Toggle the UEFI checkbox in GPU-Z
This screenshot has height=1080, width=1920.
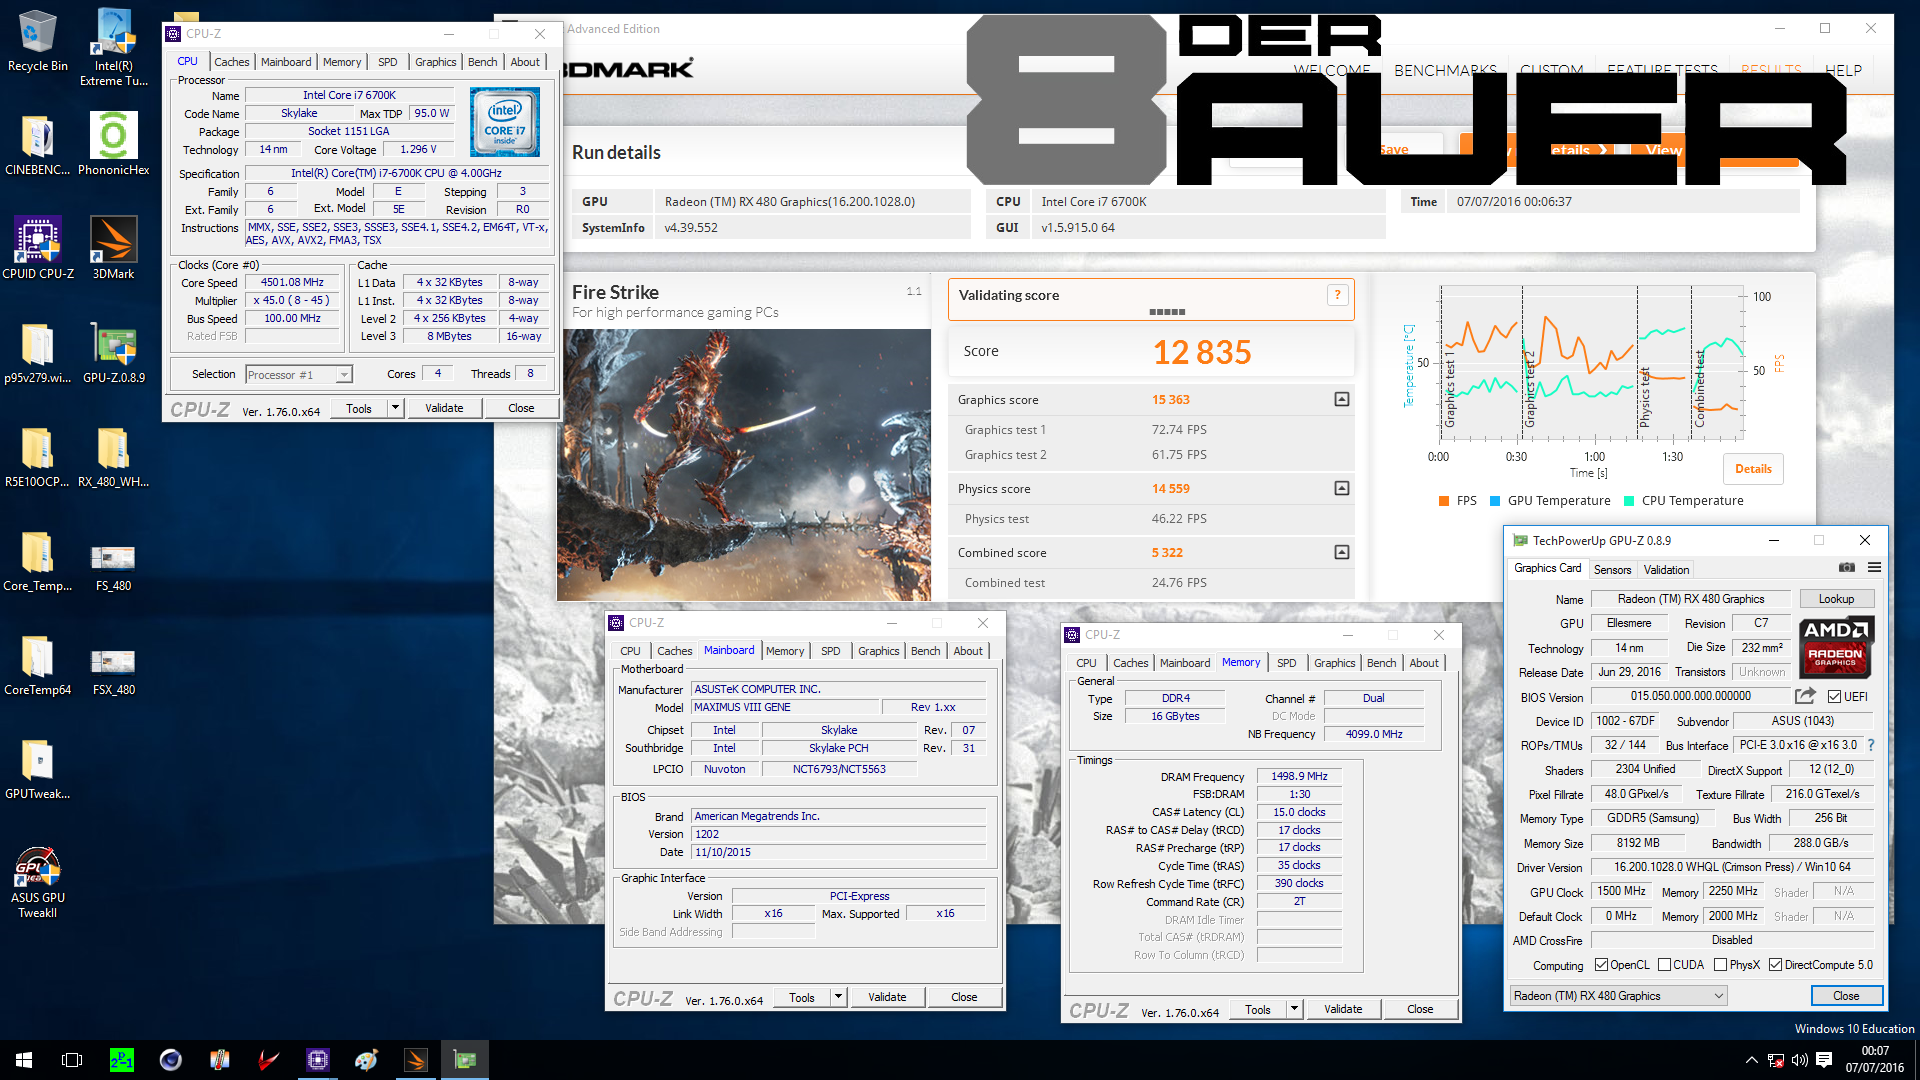pyautogui.click(x=1834, y=697)
